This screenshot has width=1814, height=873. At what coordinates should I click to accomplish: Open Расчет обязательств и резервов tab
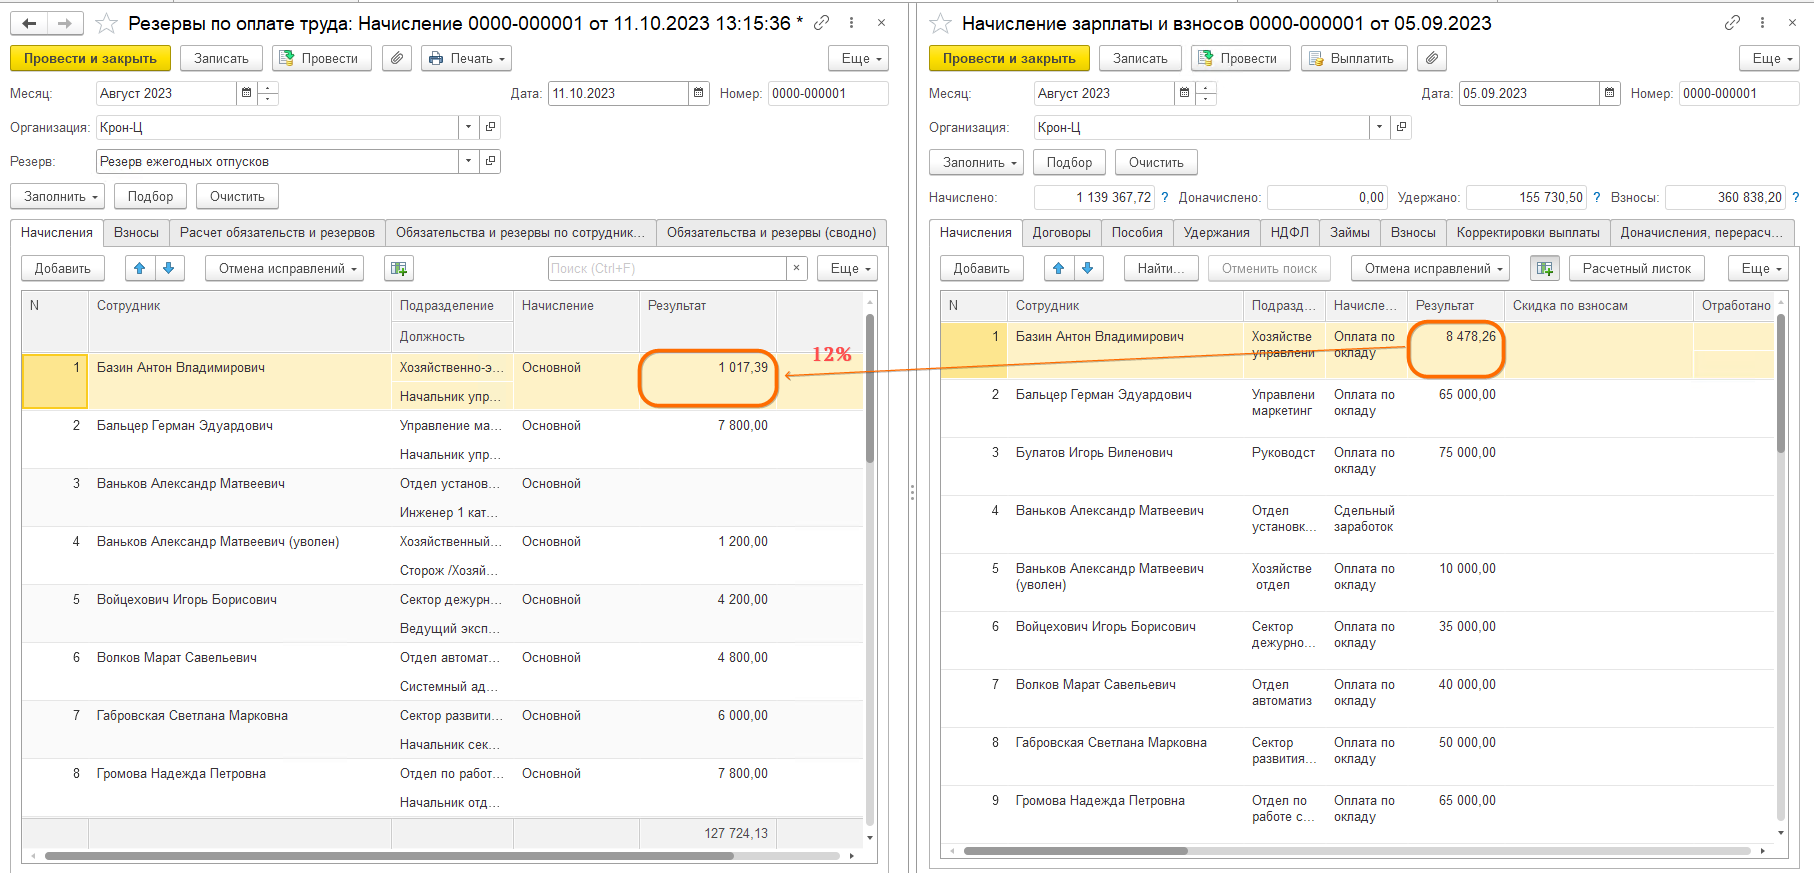click(277, 233)
